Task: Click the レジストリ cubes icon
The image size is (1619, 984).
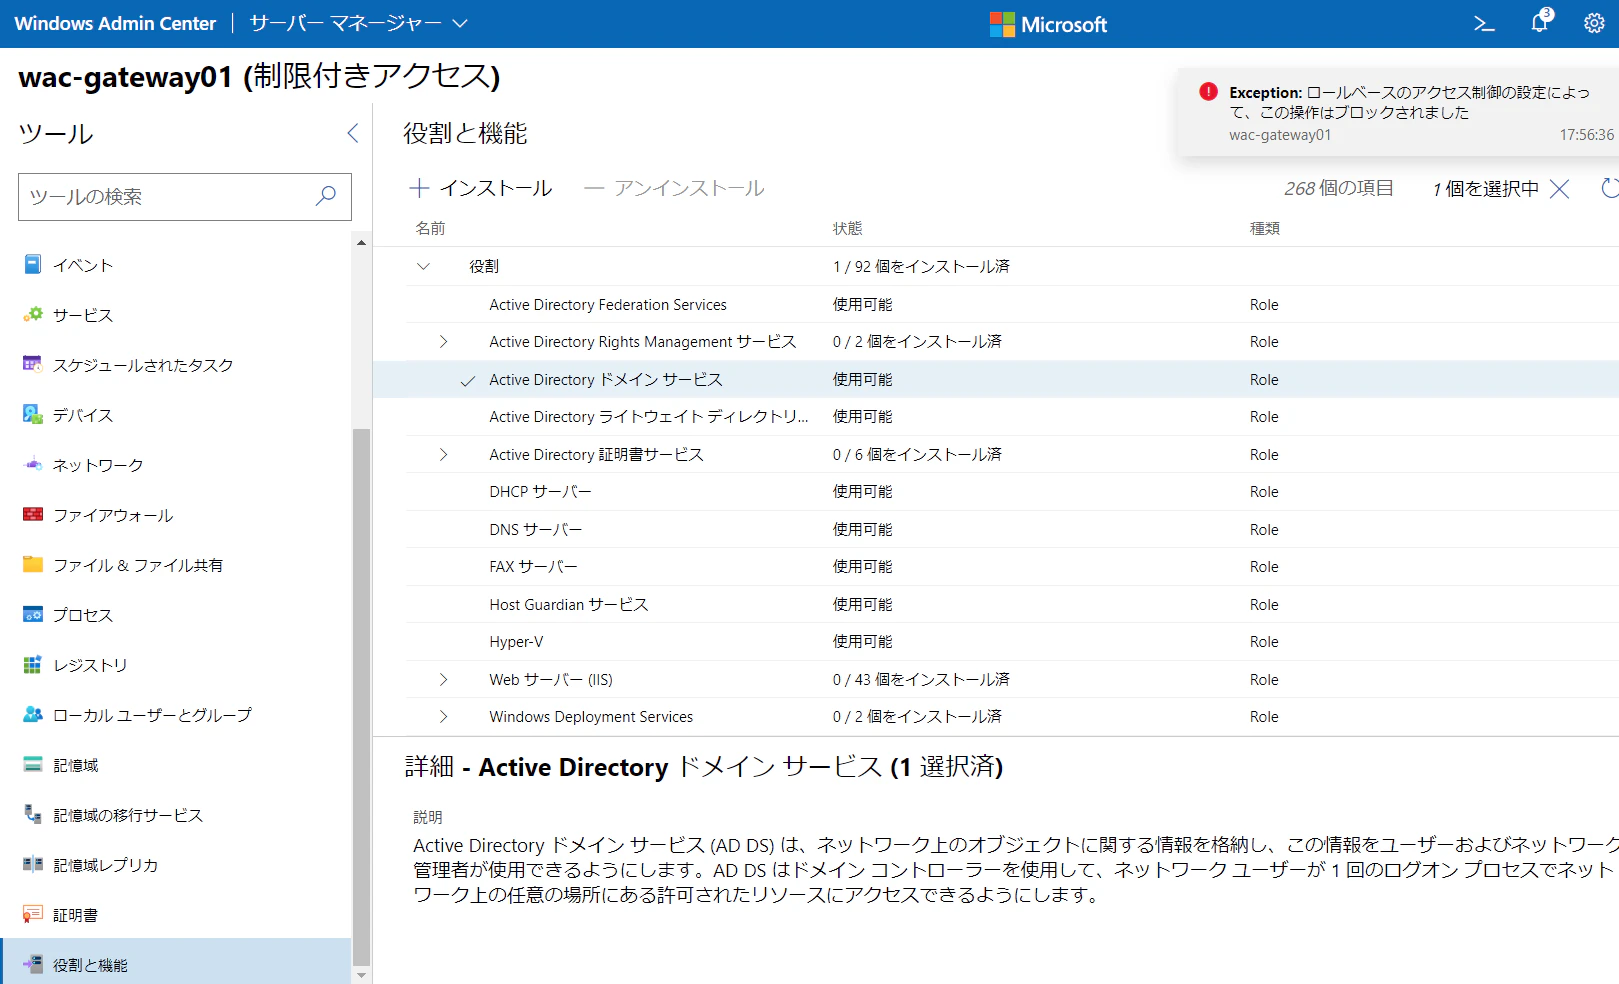Action: pyautogui.click(x=33, y=664)
